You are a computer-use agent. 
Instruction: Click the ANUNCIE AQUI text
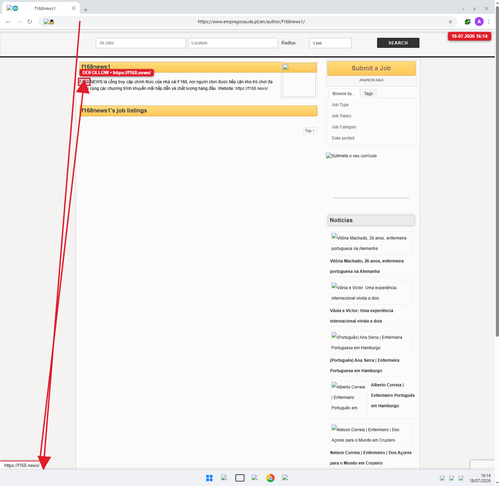[x=371, y=80]
